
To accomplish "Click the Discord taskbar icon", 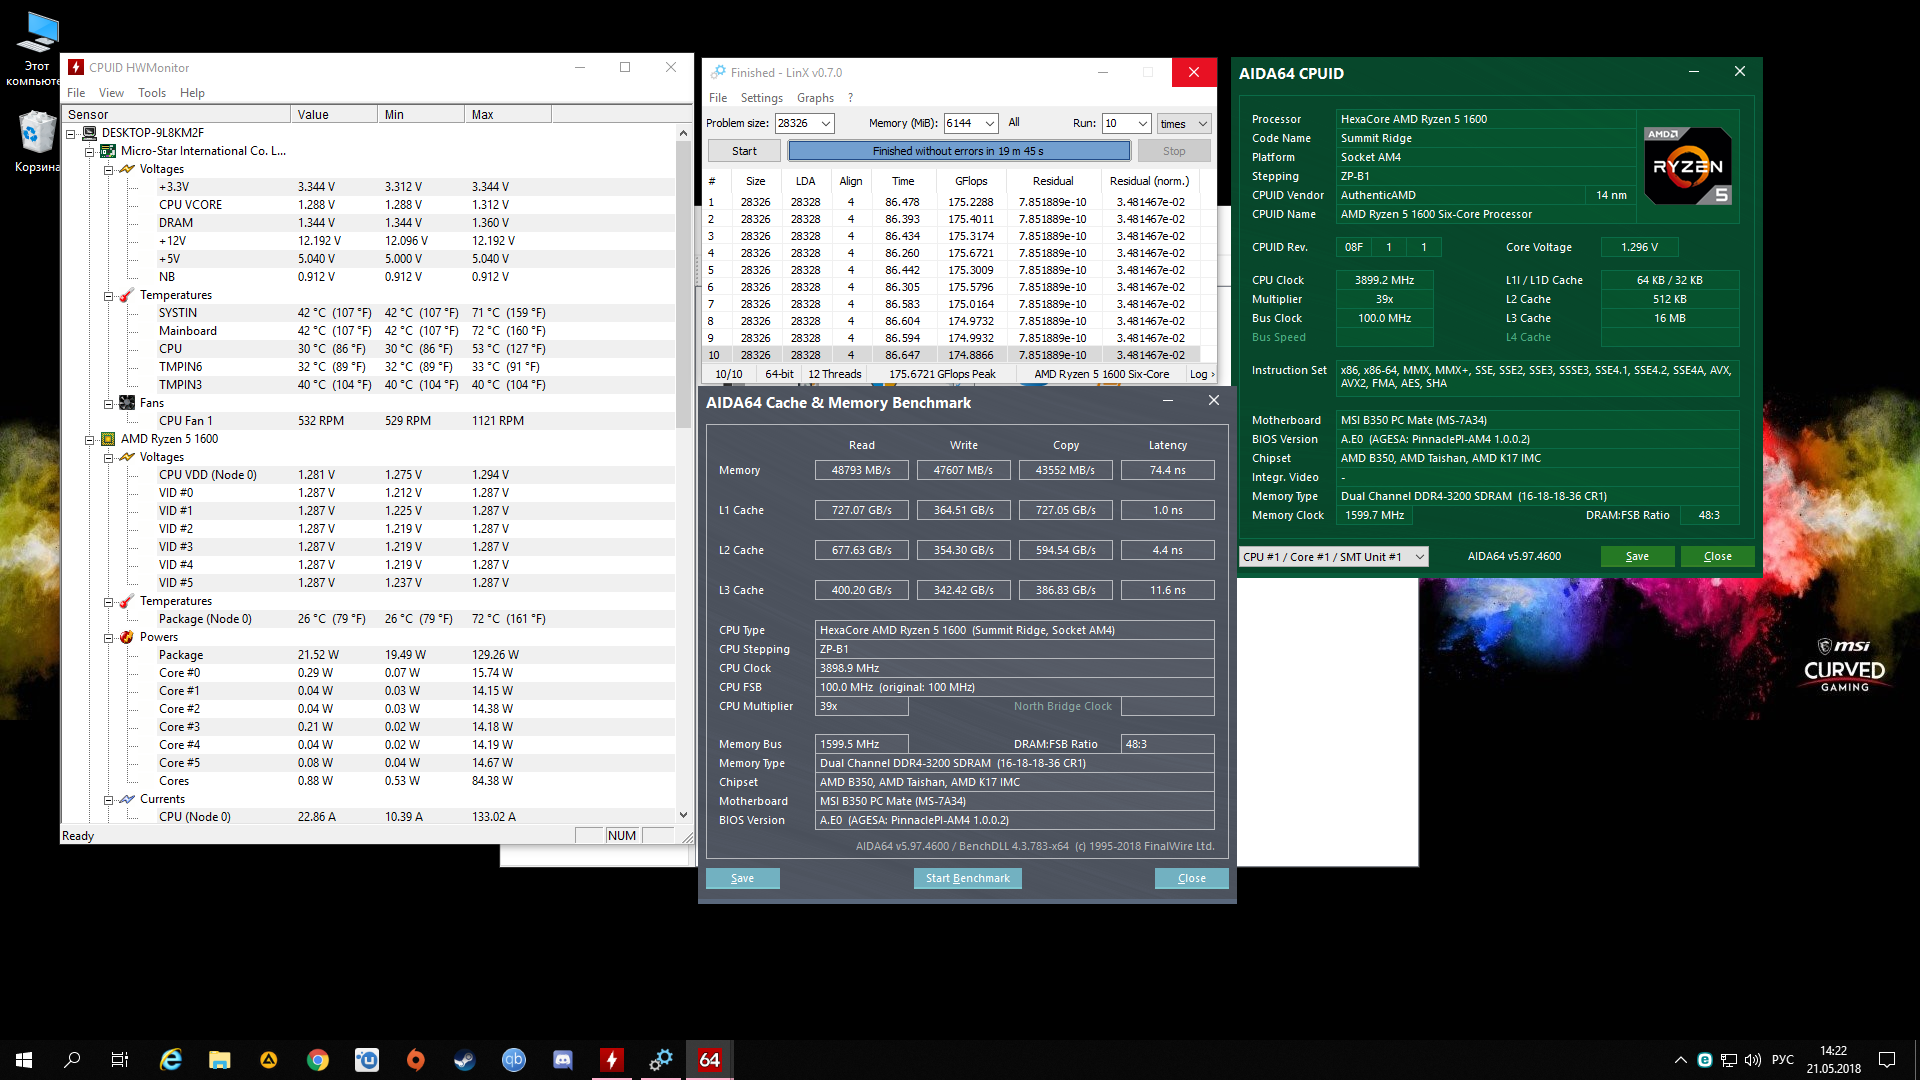I will (x=563, y=1060).
